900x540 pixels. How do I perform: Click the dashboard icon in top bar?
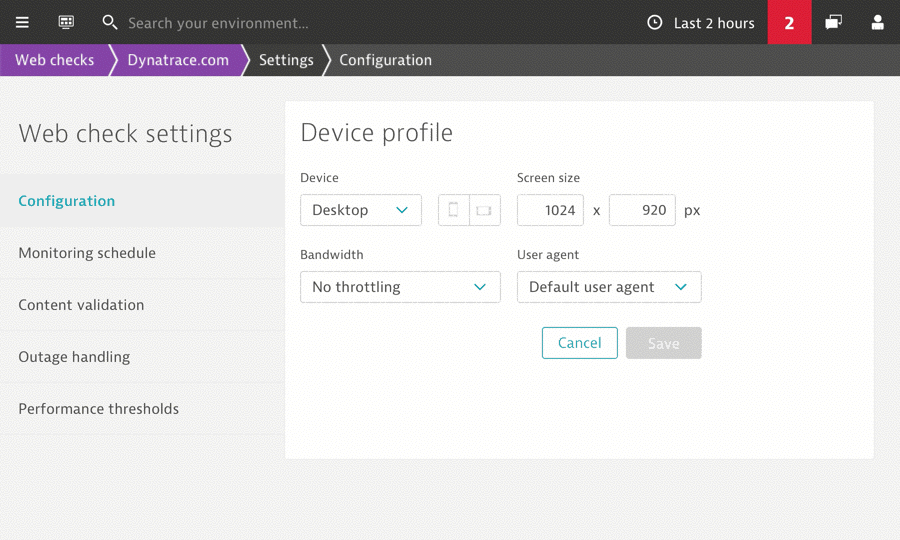[x=66, y=22]
